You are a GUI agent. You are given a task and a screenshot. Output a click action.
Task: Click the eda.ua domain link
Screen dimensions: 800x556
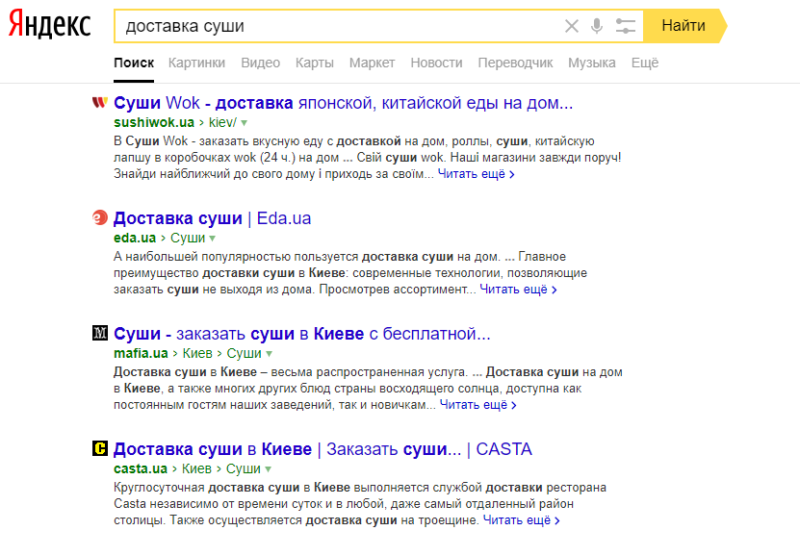[135, 238]
